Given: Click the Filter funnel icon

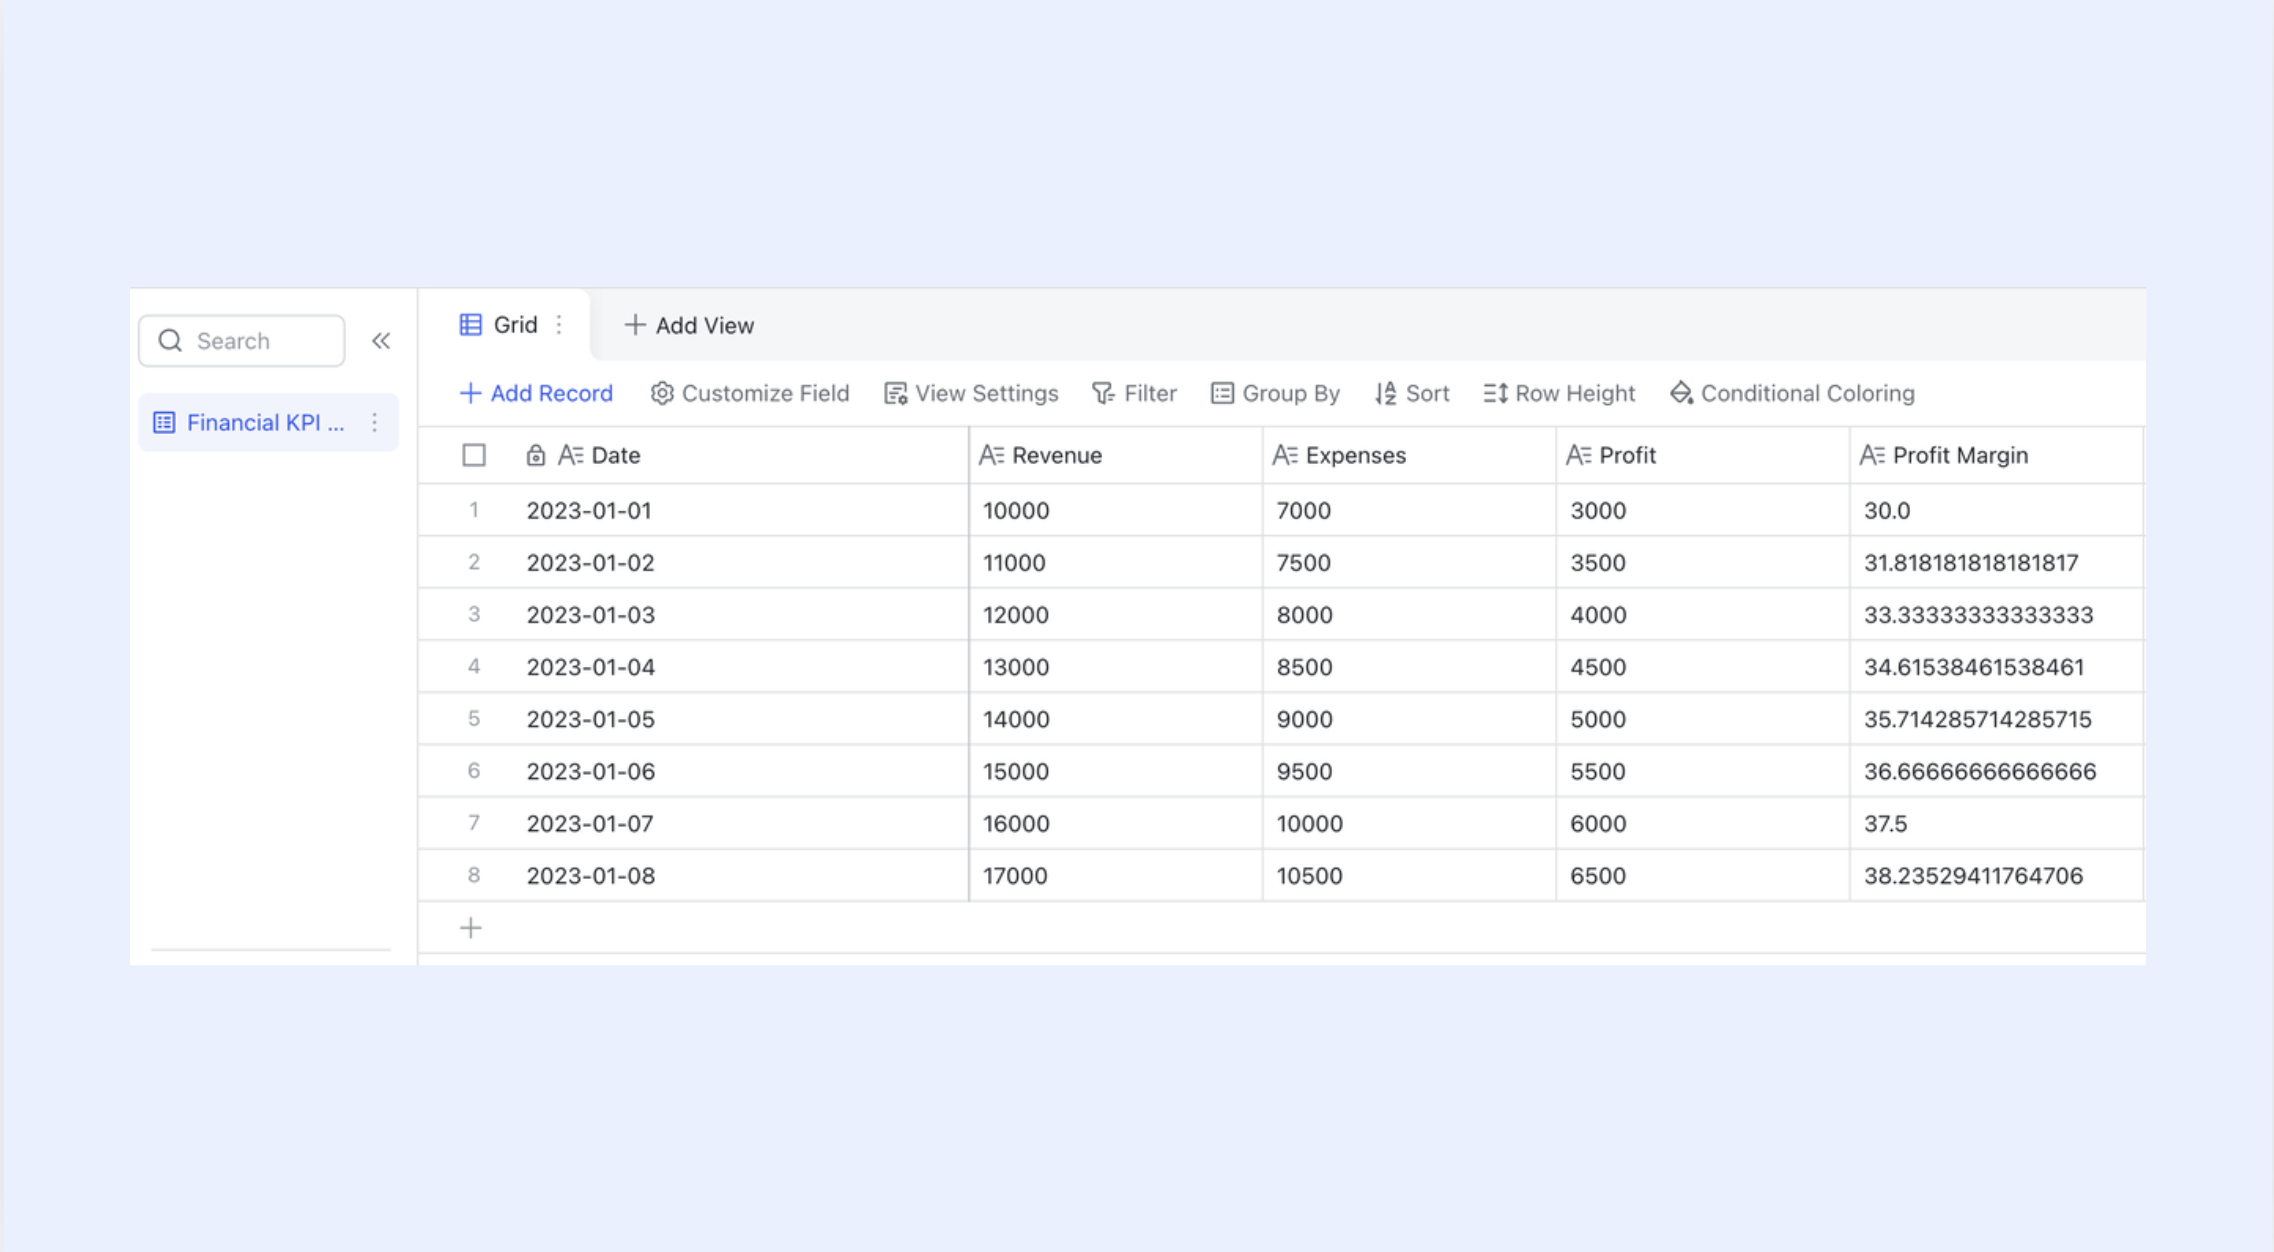Looking at the screenshot, I should [1103, 393].
